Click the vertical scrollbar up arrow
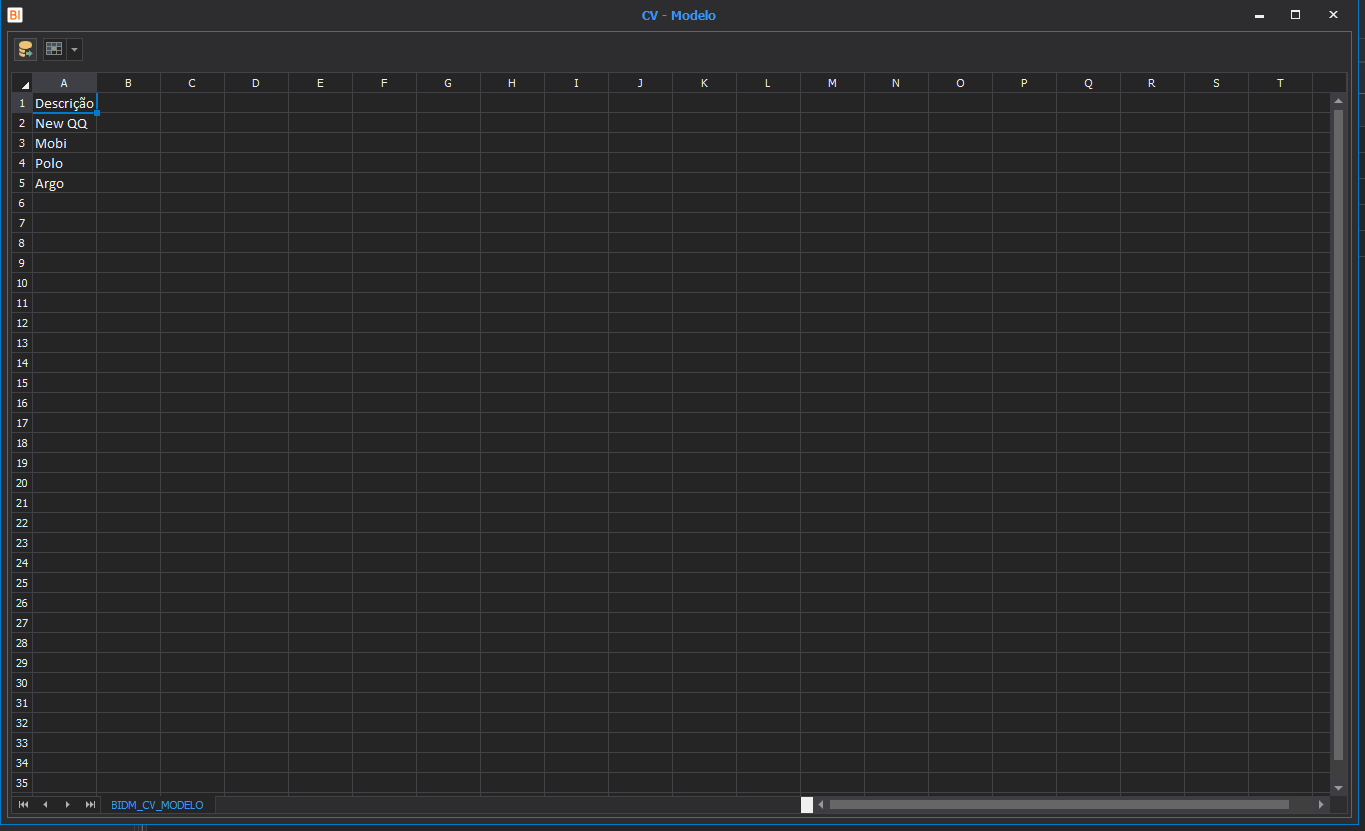Screen dimensions: 1365x831 [x=1338, y=101]
